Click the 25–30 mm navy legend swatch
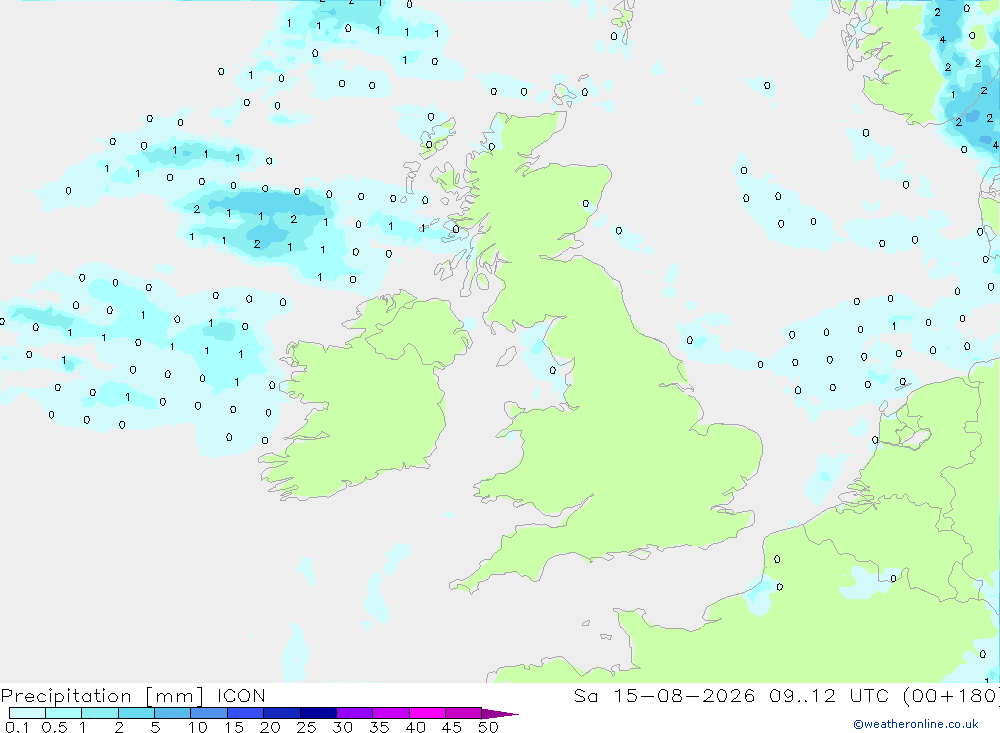 coord(318,713)
